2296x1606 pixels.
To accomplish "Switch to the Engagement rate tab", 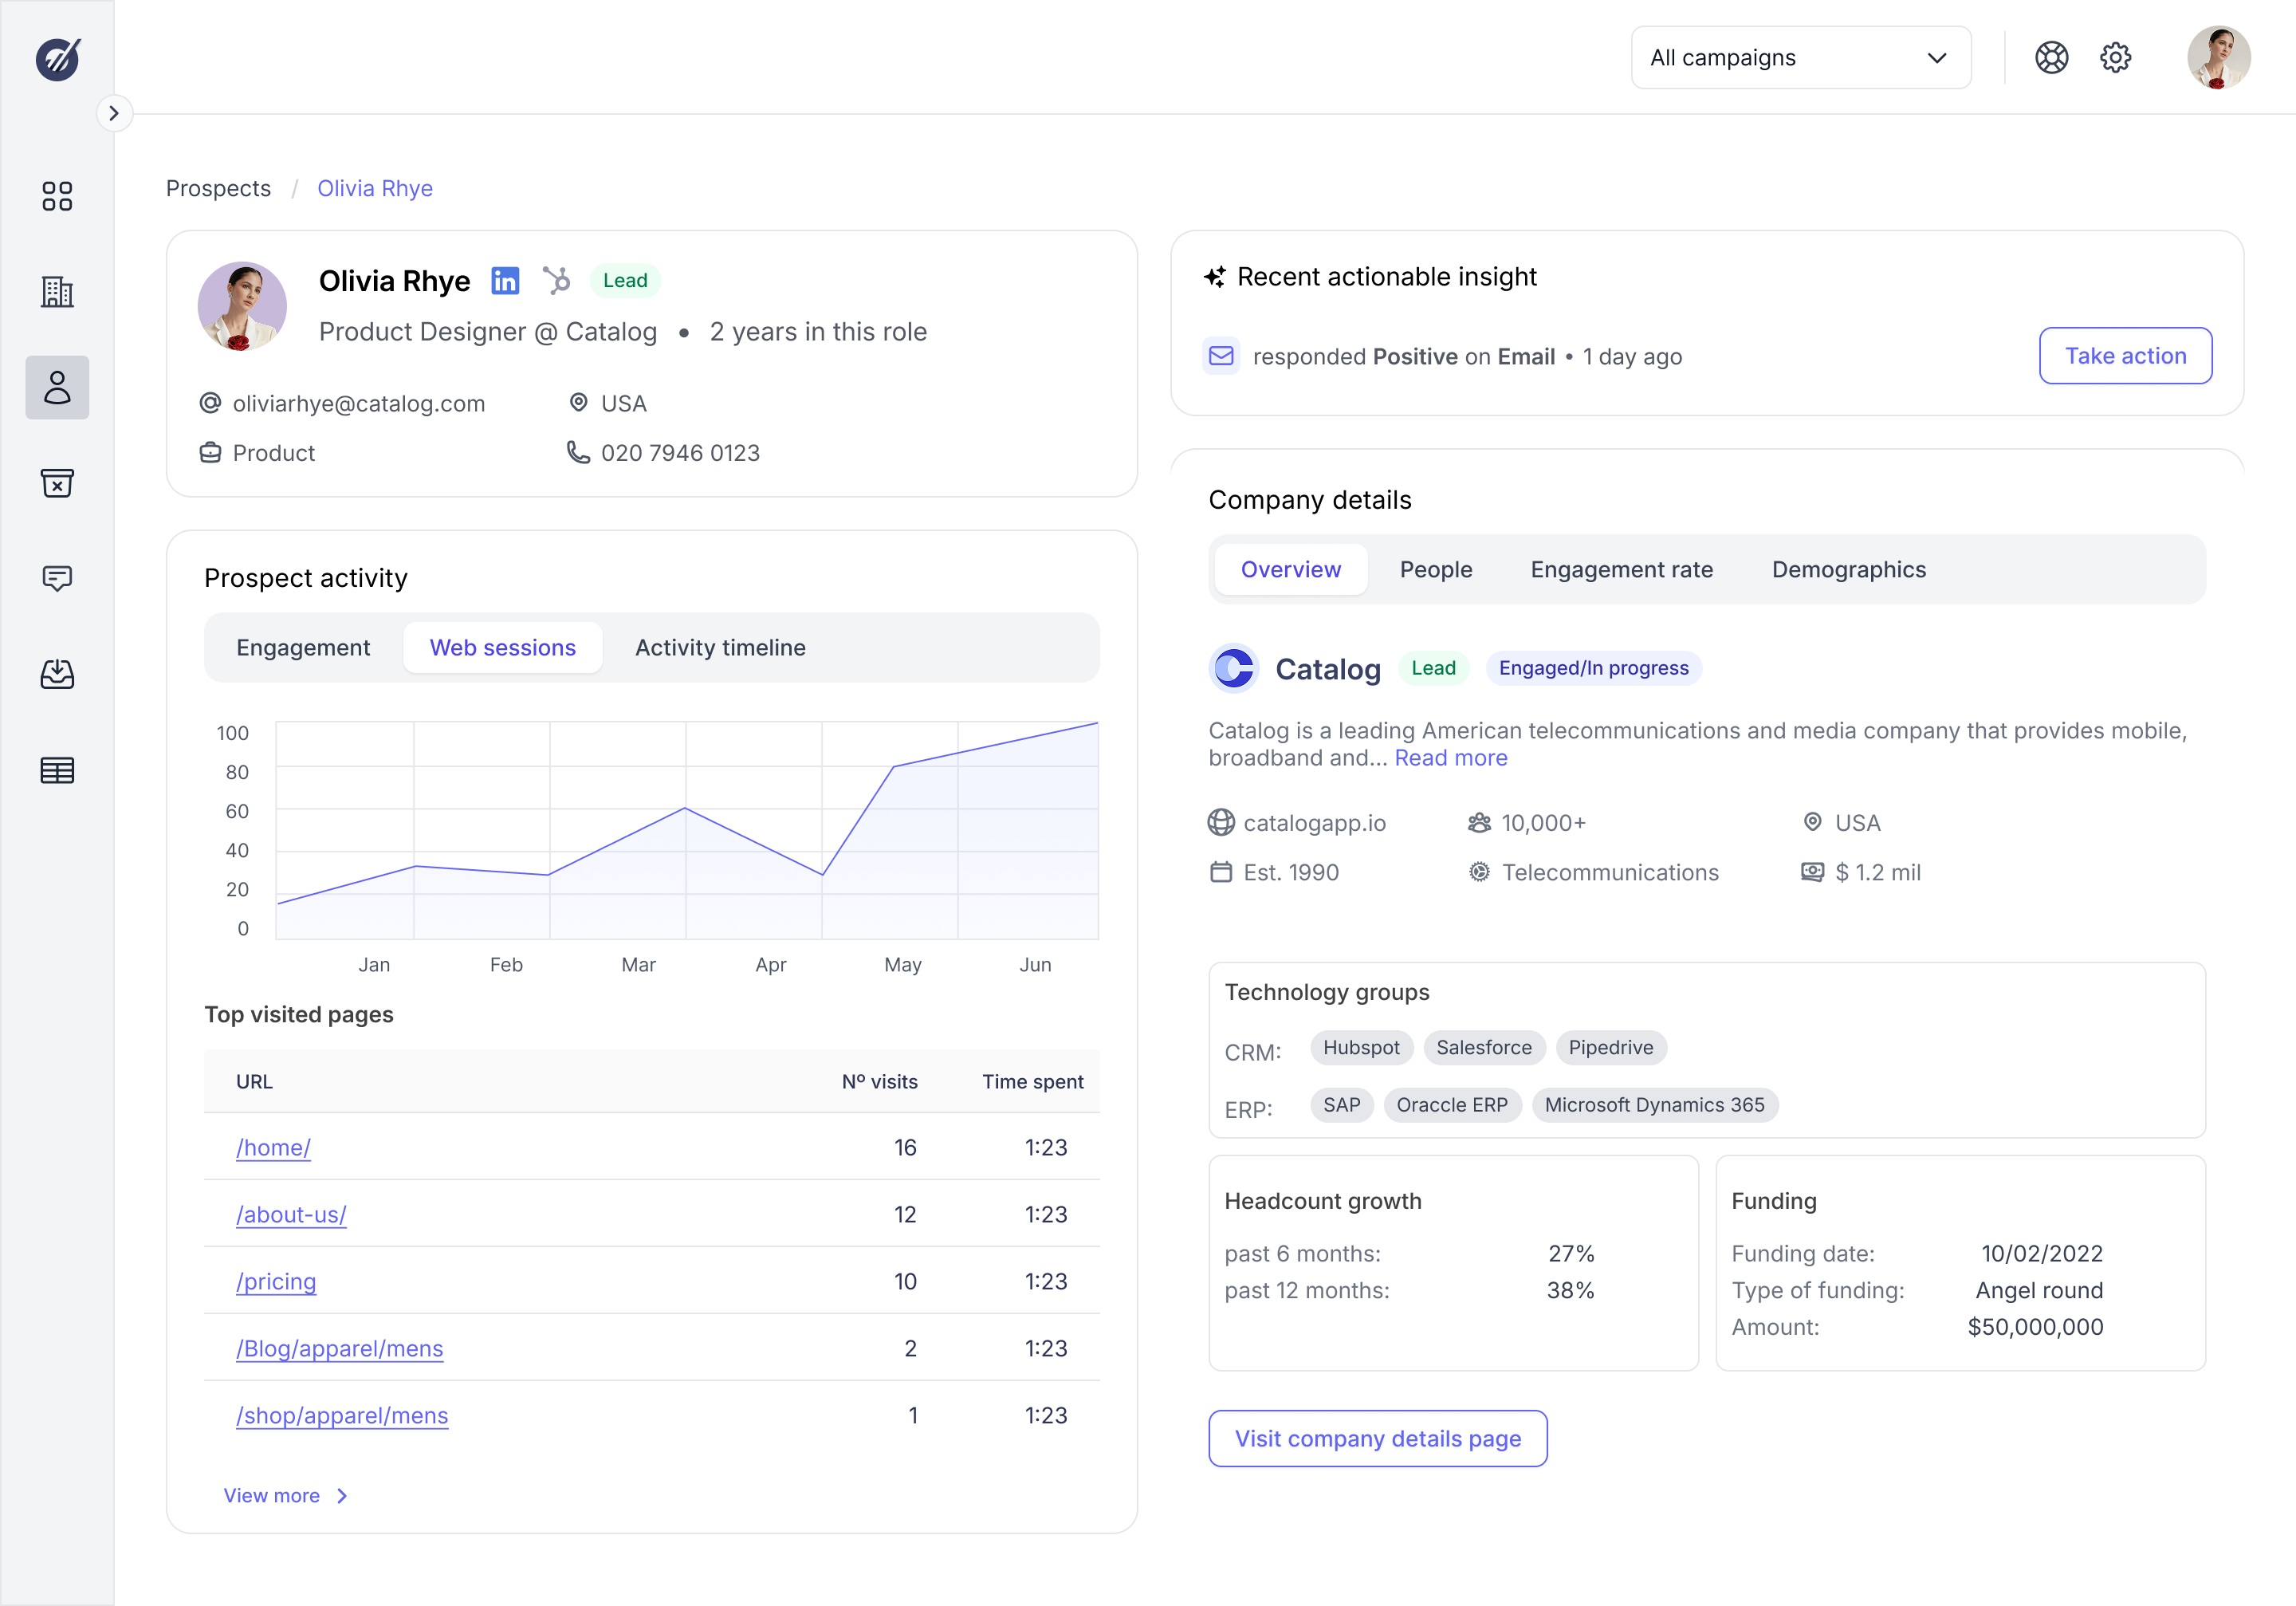I will tap(1621, 570).
